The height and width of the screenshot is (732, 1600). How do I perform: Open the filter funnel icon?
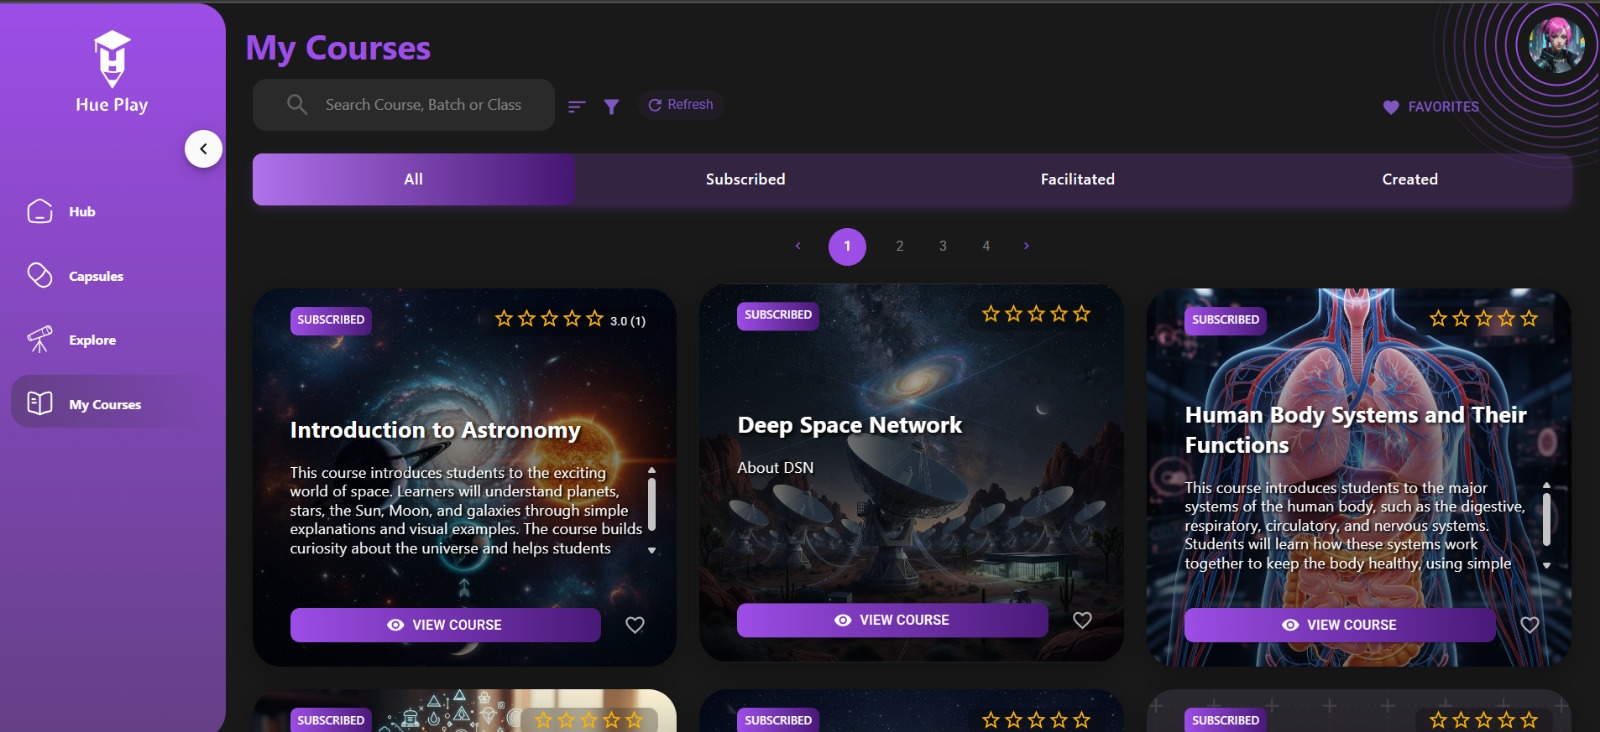click(x=611, y=106)
